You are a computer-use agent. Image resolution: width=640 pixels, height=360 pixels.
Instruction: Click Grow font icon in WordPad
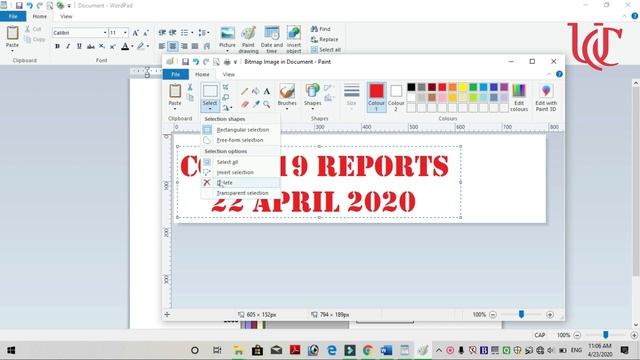coord(136,33)
